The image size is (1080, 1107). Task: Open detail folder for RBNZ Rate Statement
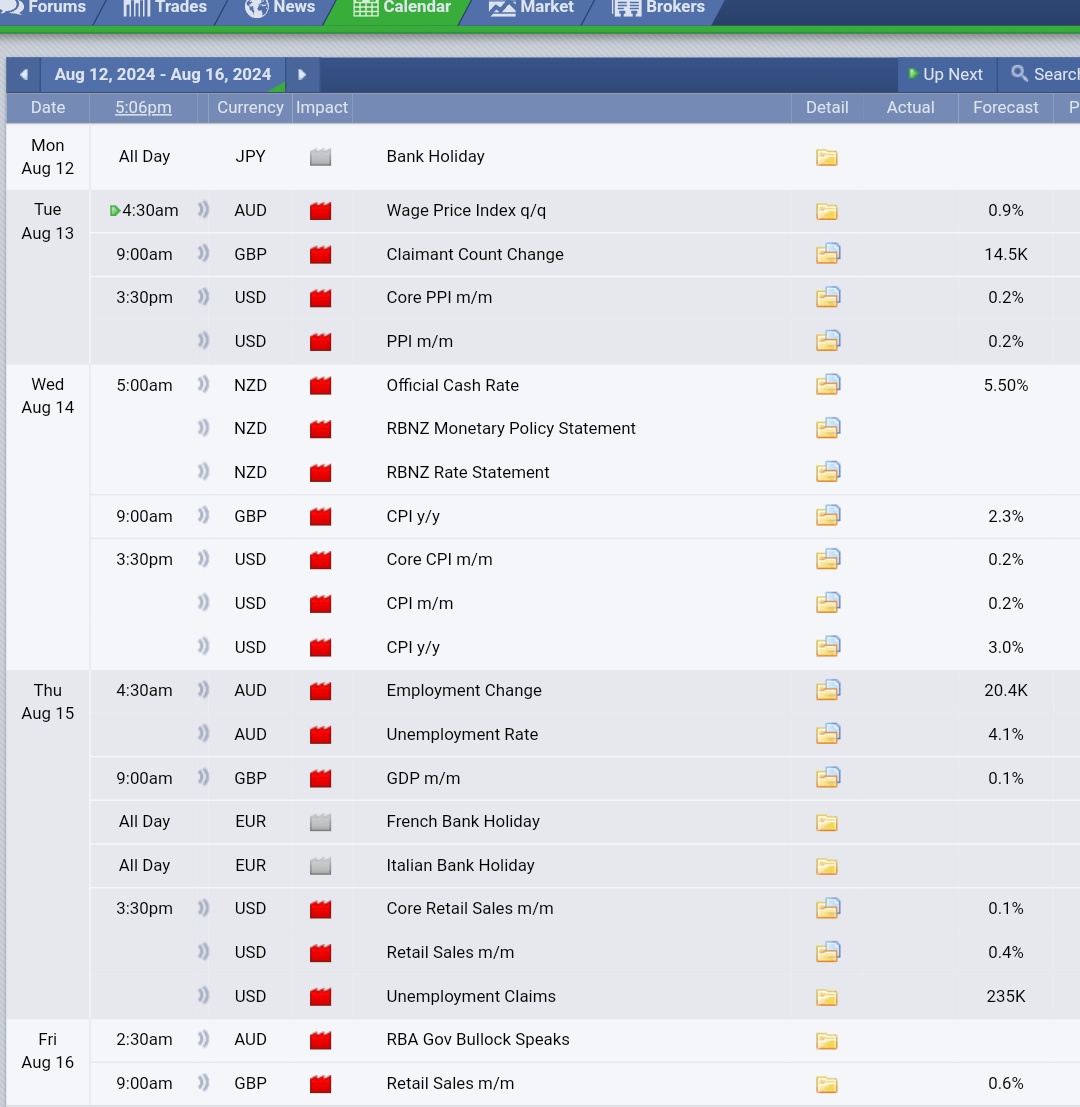828,472
